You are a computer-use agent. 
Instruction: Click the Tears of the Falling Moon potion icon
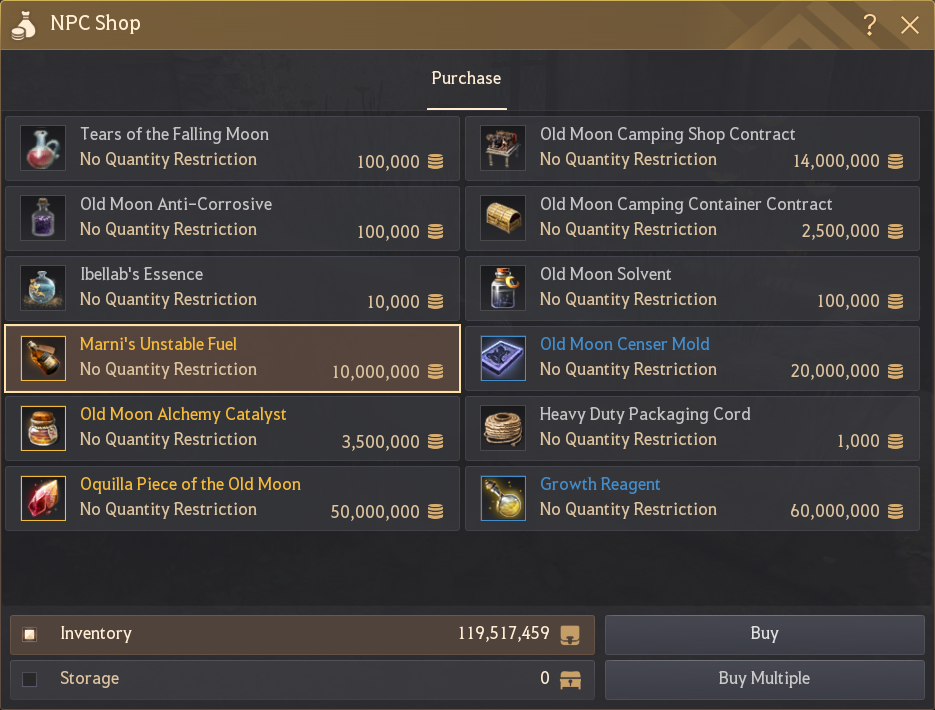click(x=43, y=148)
